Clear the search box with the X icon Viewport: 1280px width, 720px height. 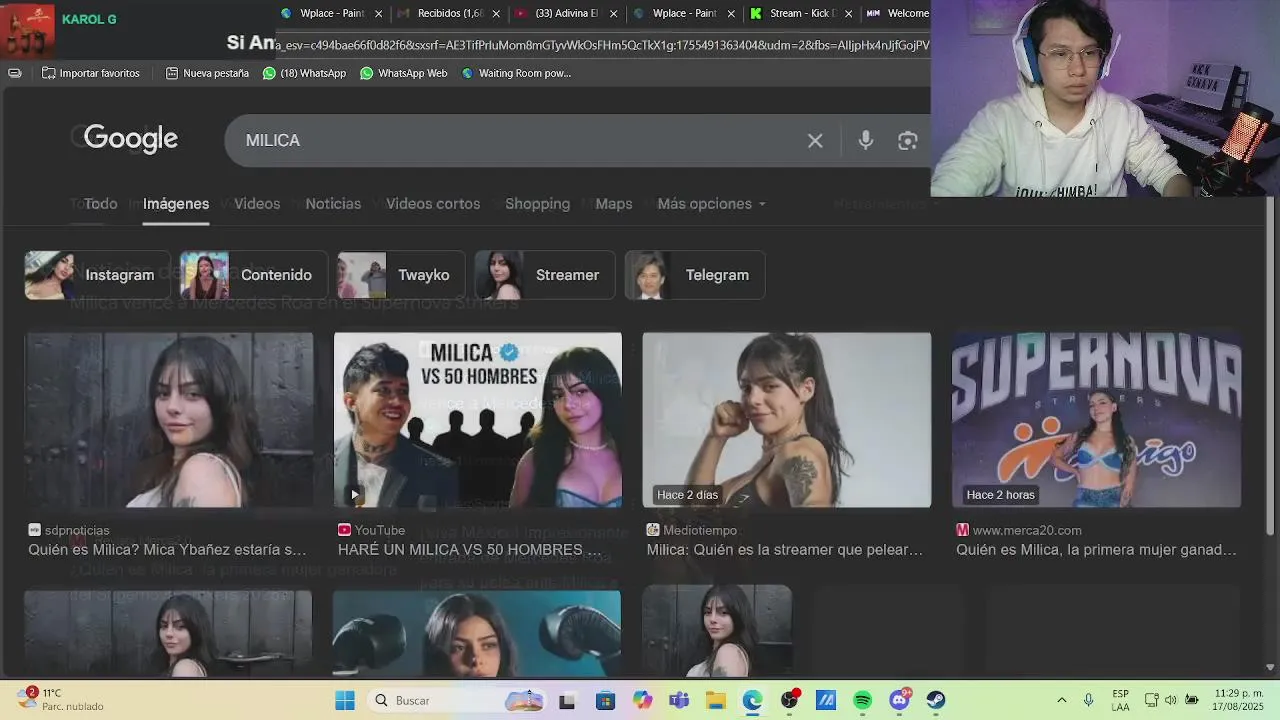point(815,141)
